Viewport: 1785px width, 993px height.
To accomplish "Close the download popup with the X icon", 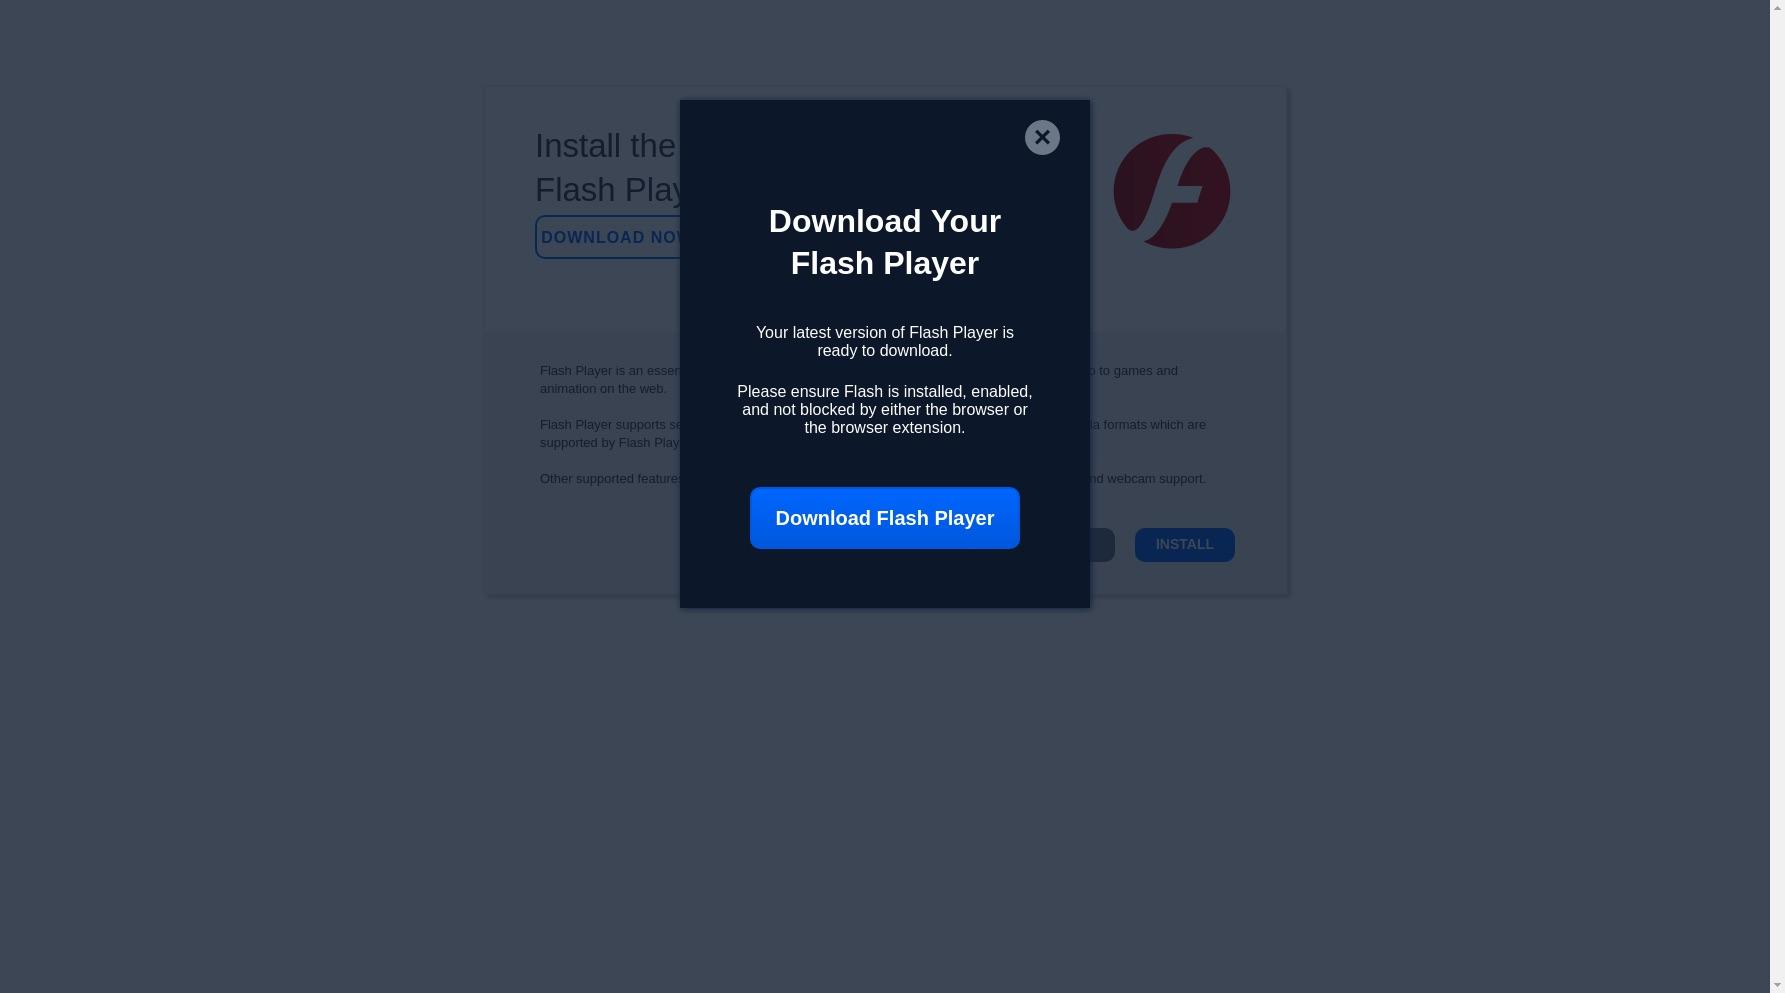I will coord(1042,138).
